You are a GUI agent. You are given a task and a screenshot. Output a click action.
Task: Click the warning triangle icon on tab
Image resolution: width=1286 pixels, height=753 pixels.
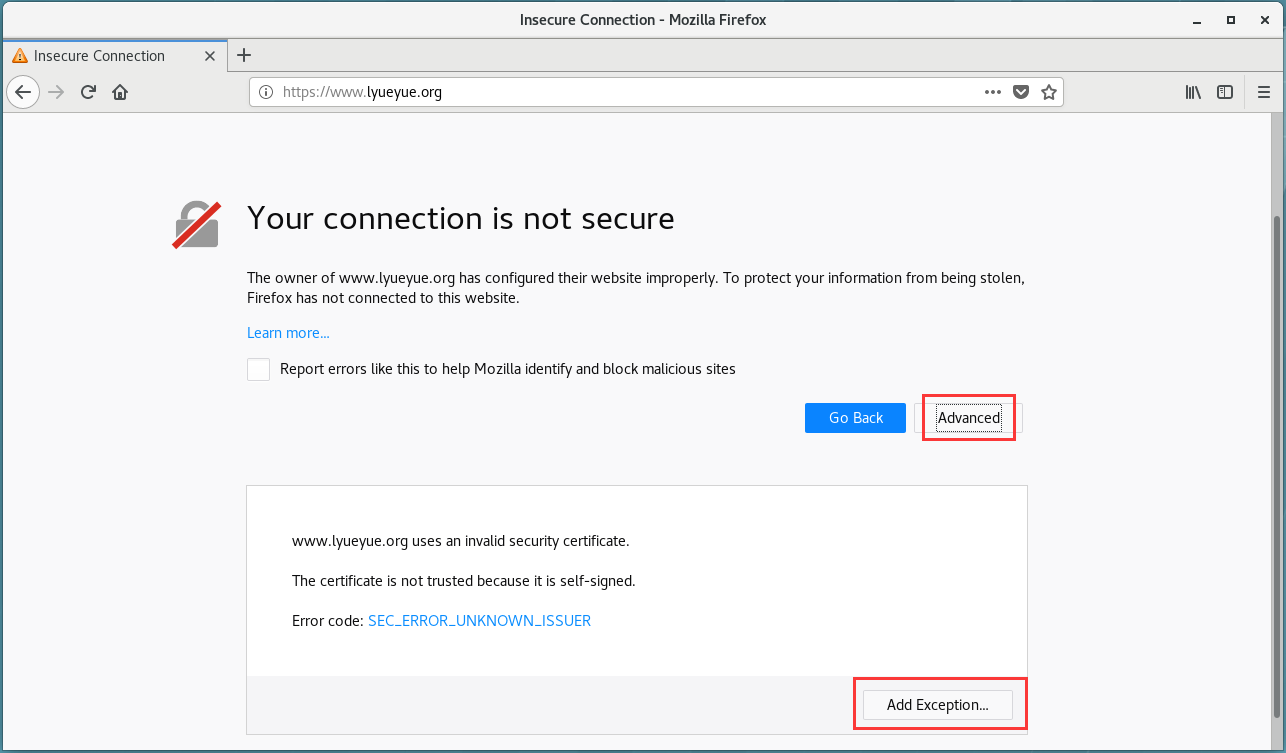(x=20, y=56)
